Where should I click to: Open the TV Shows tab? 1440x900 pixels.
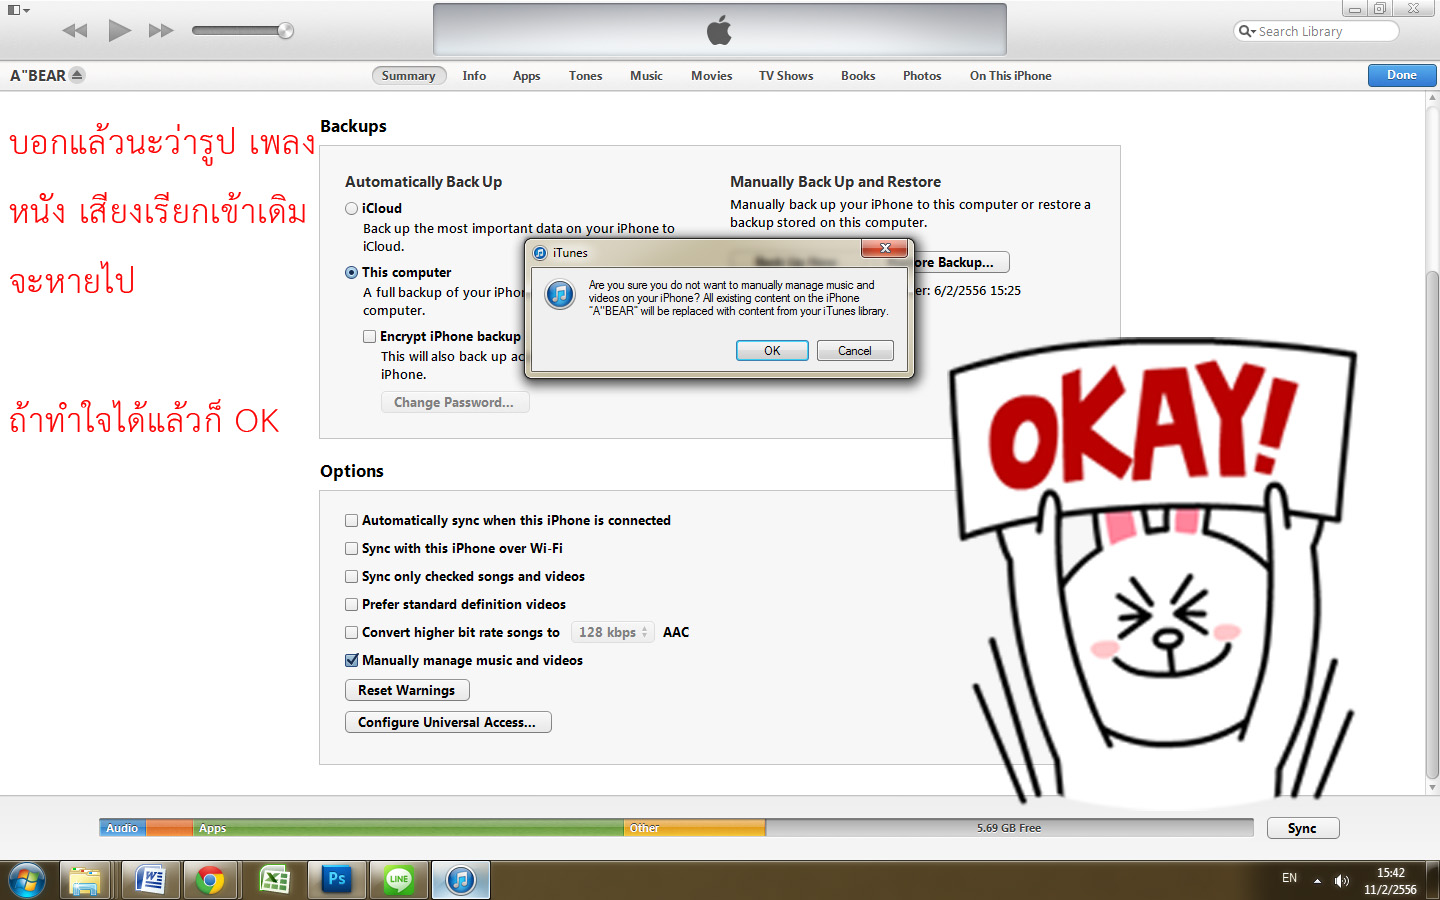pyautogui.click(x=786, y=76)
